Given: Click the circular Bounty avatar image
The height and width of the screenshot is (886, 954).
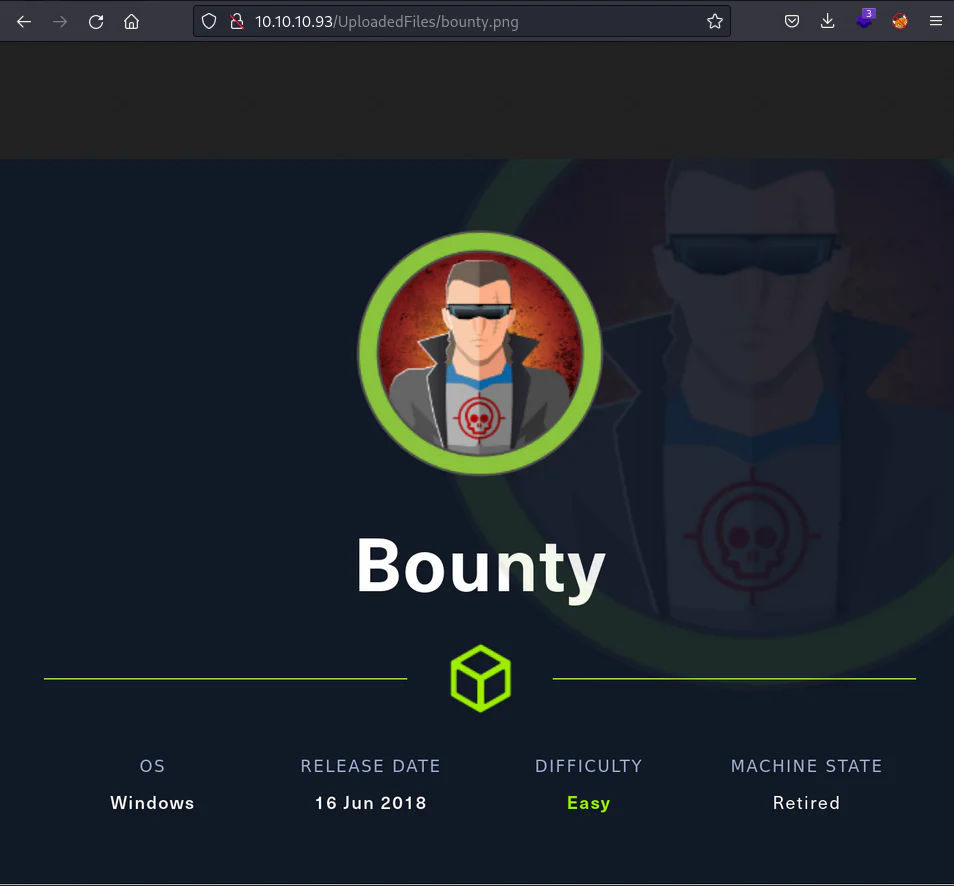Looking at the screenshot, I should coord(480,352).
